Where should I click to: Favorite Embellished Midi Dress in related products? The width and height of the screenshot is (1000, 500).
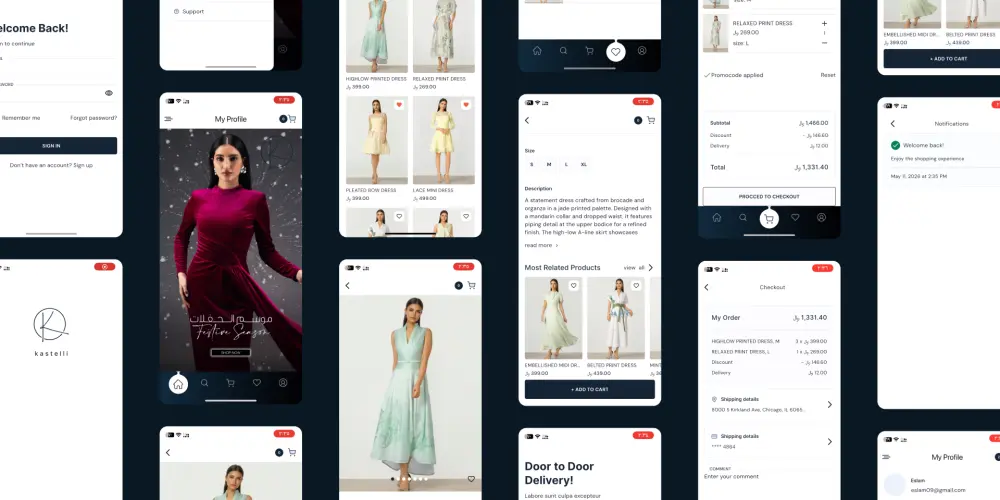[573, 286]
